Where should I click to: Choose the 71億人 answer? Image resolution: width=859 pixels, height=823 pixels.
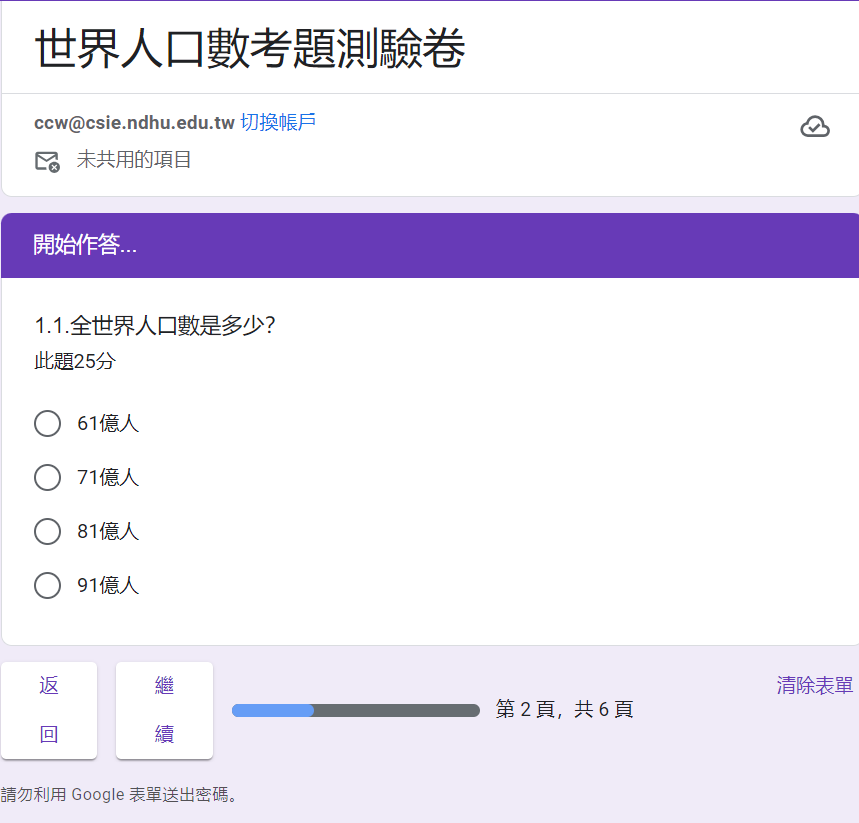(x=47, y=478)
